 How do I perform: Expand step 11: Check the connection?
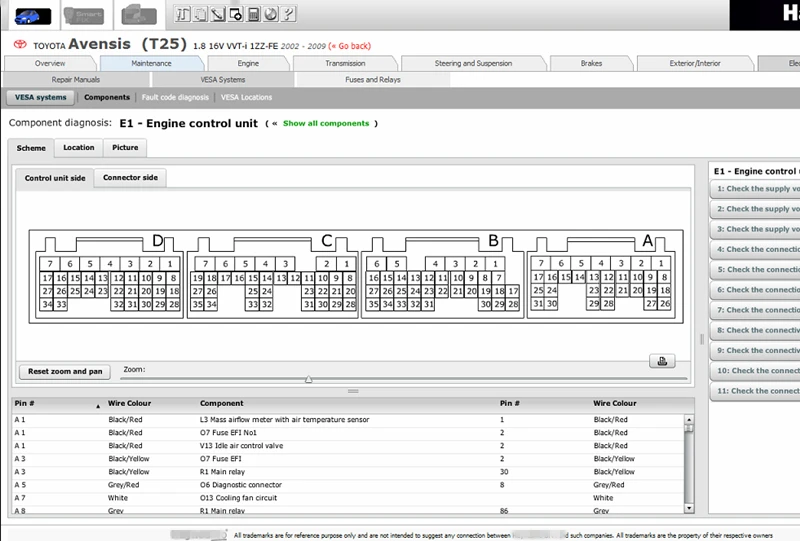coord(757,391)
